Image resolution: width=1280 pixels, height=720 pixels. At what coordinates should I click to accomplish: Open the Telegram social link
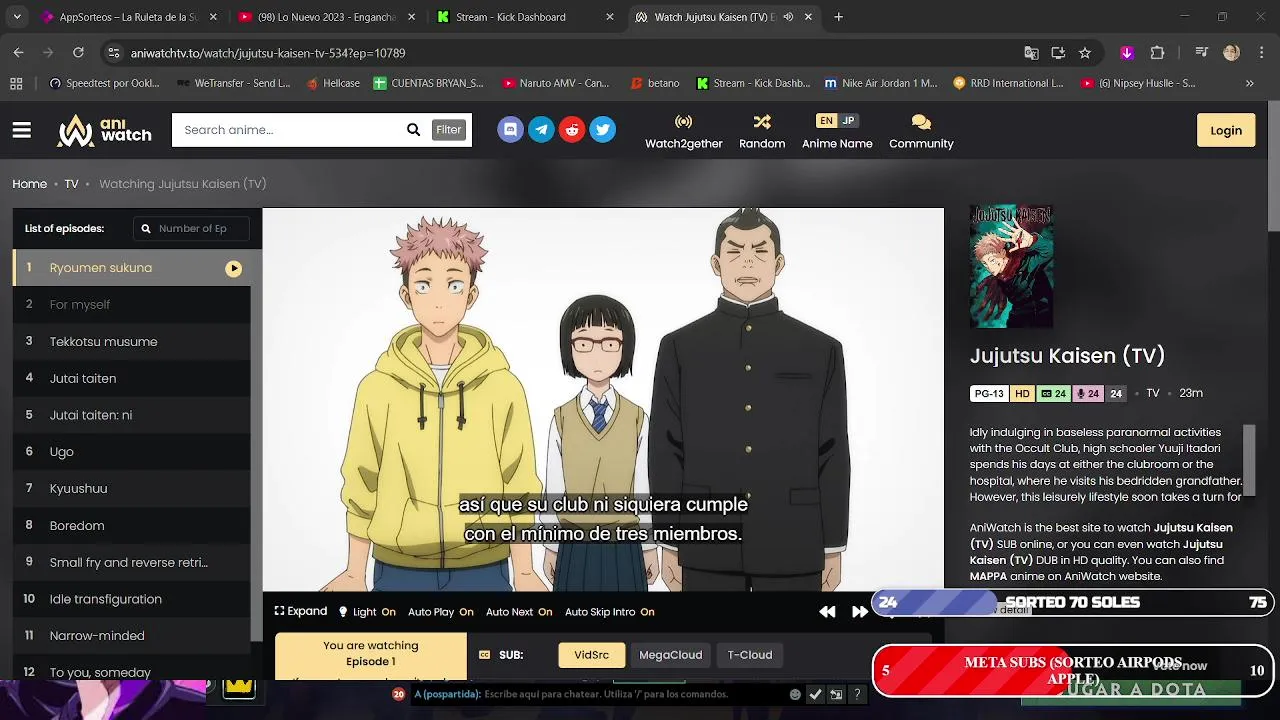[541, 129]
